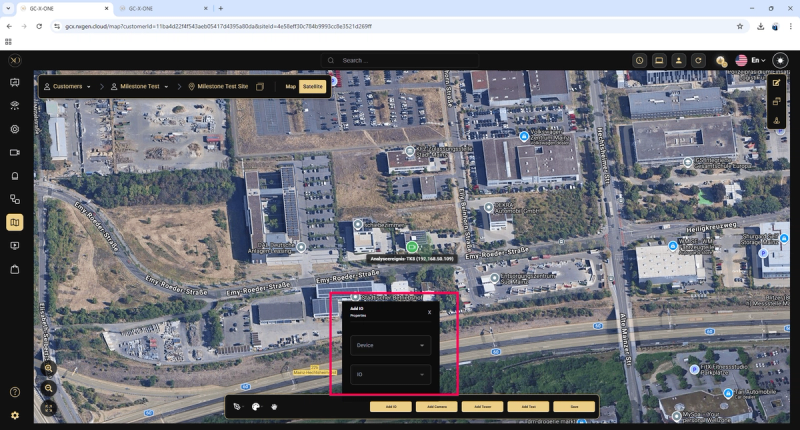Click the Analyseereignis-TK8 device label
800x430 pixels.
[412, 259]
